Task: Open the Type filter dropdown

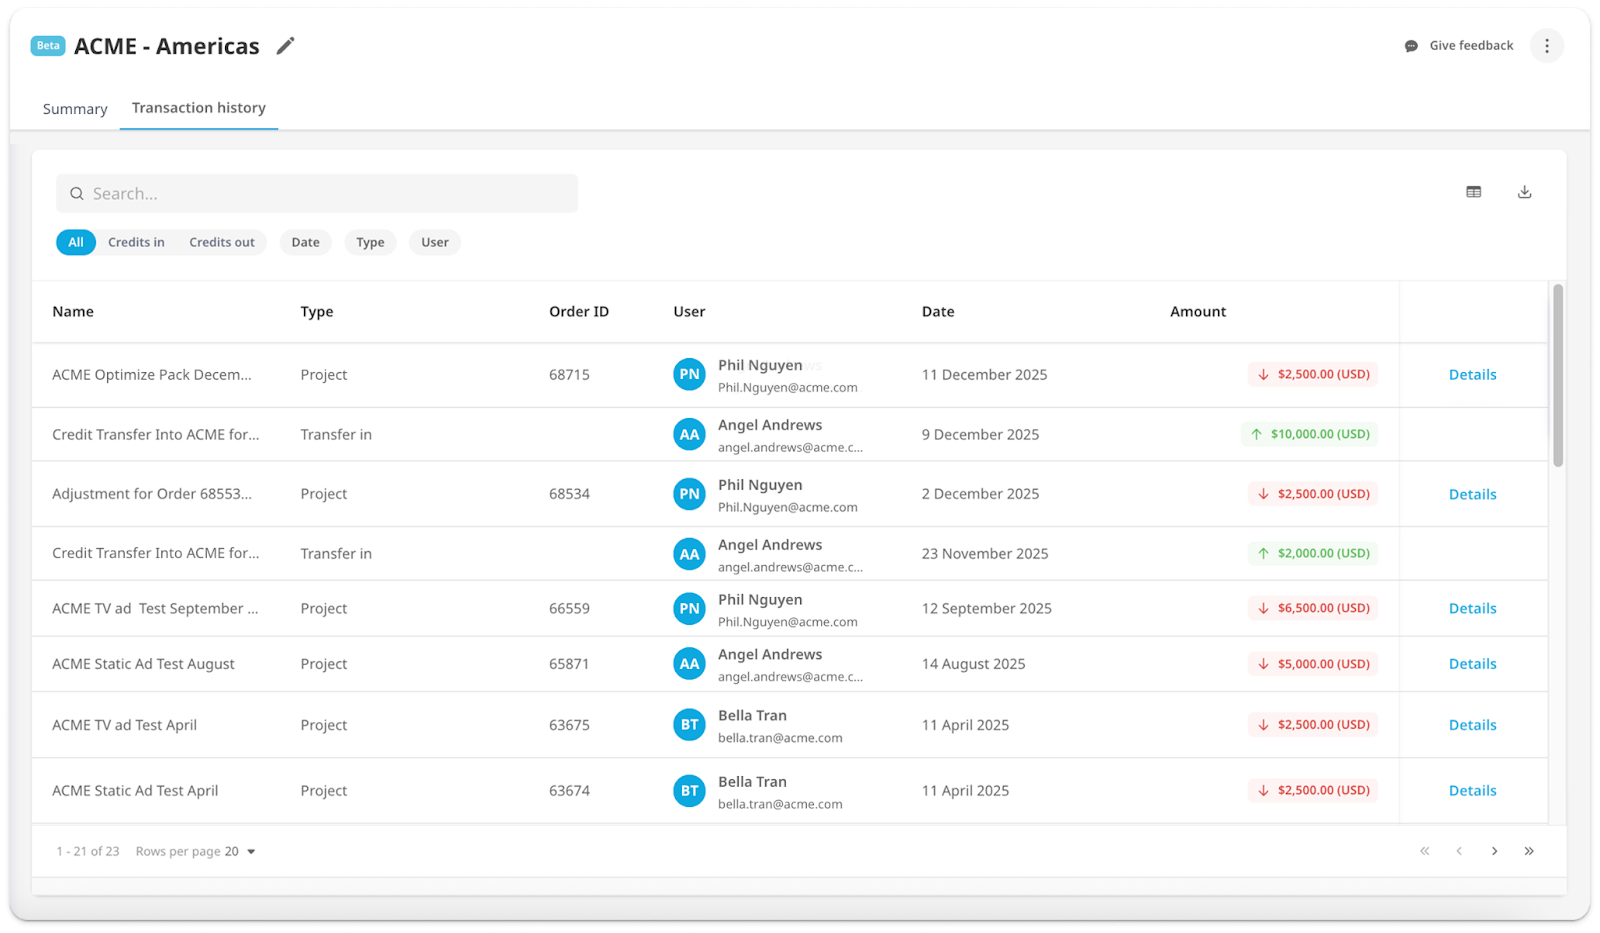Action: pyautogui.click(x=370, y=242)
